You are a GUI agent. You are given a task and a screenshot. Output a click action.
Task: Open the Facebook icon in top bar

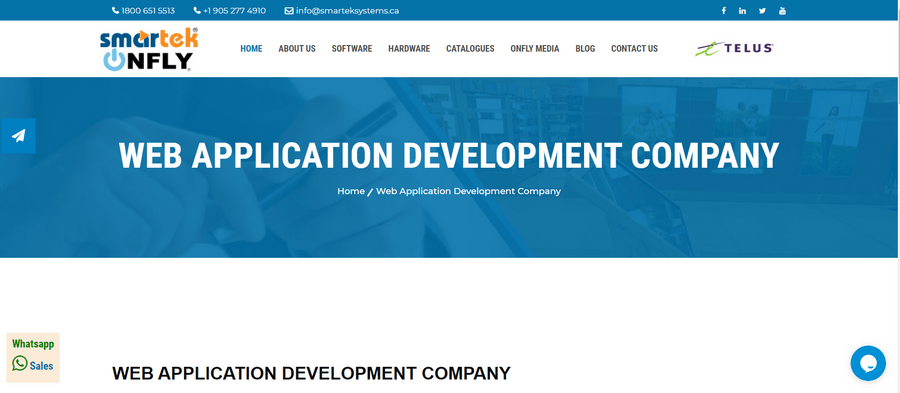click(x=723, y=10)
